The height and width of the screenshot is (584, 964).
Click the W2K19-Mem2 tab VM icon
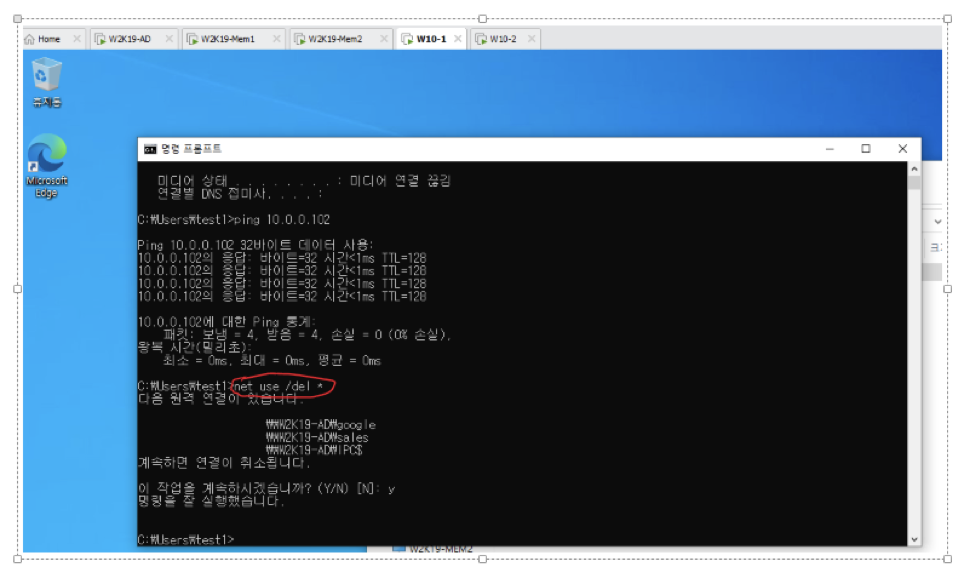tap(300, 39)
